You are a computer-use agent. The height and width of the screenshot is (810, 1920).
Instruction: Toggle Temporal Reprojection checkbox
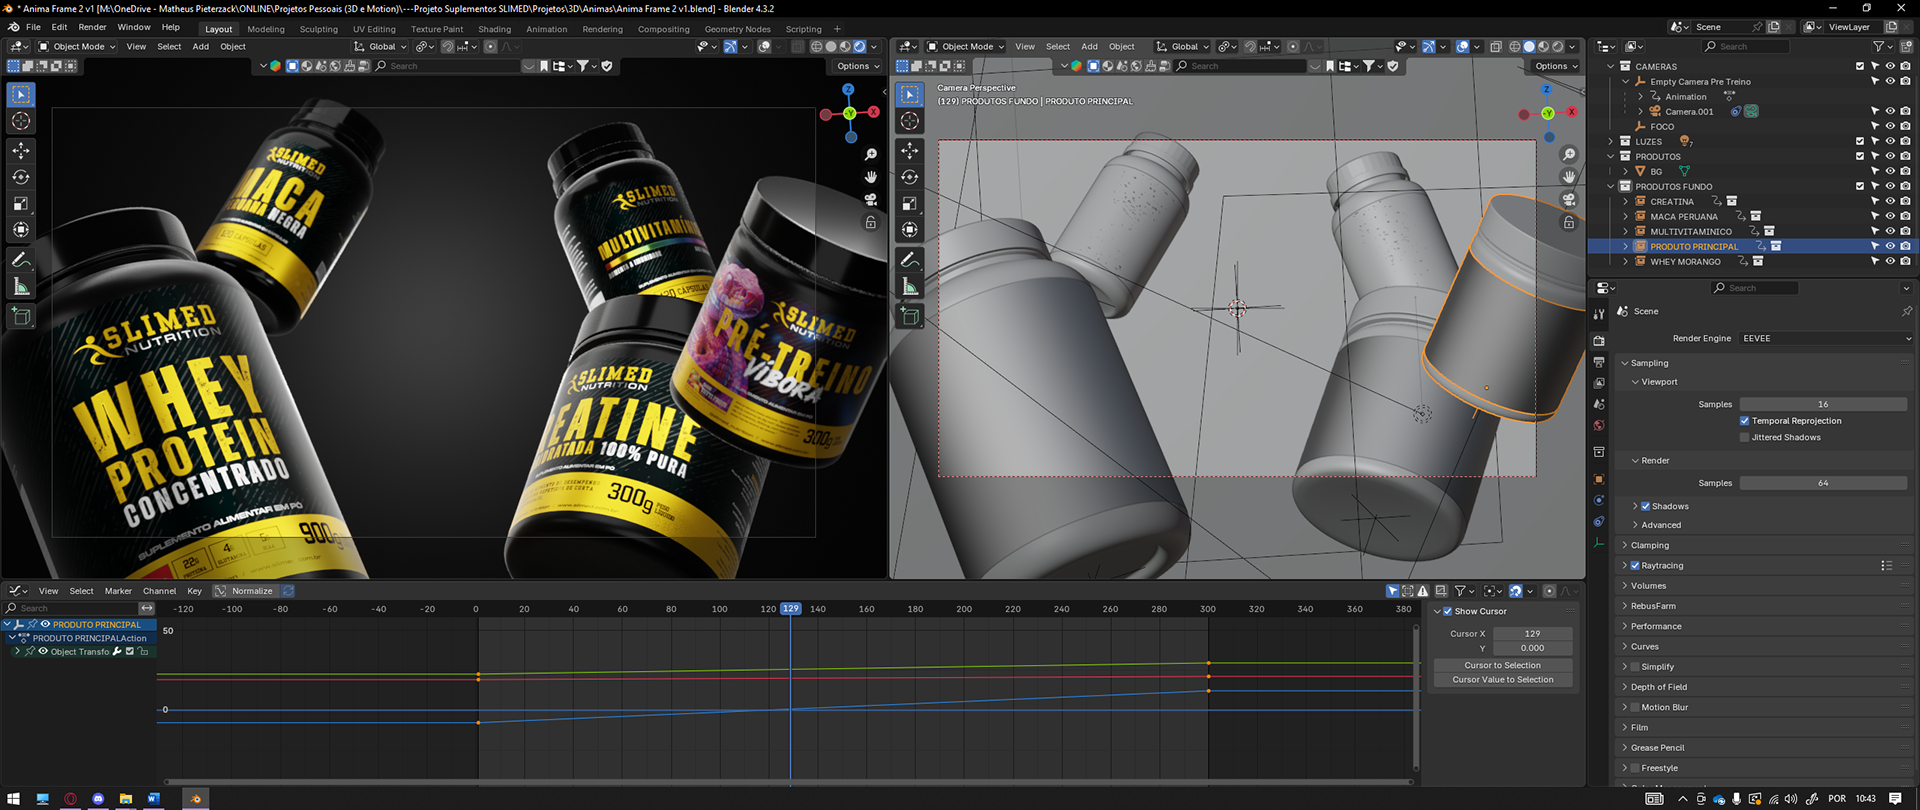1745,421
